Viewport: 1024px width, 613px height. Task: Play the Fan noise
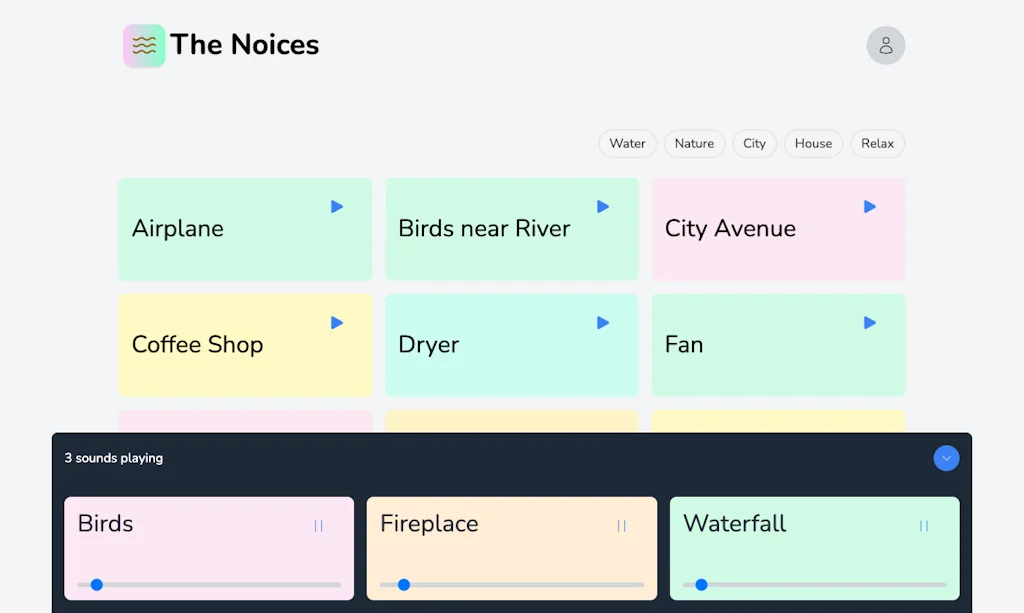pyautogui.click(x=868, y=322)
